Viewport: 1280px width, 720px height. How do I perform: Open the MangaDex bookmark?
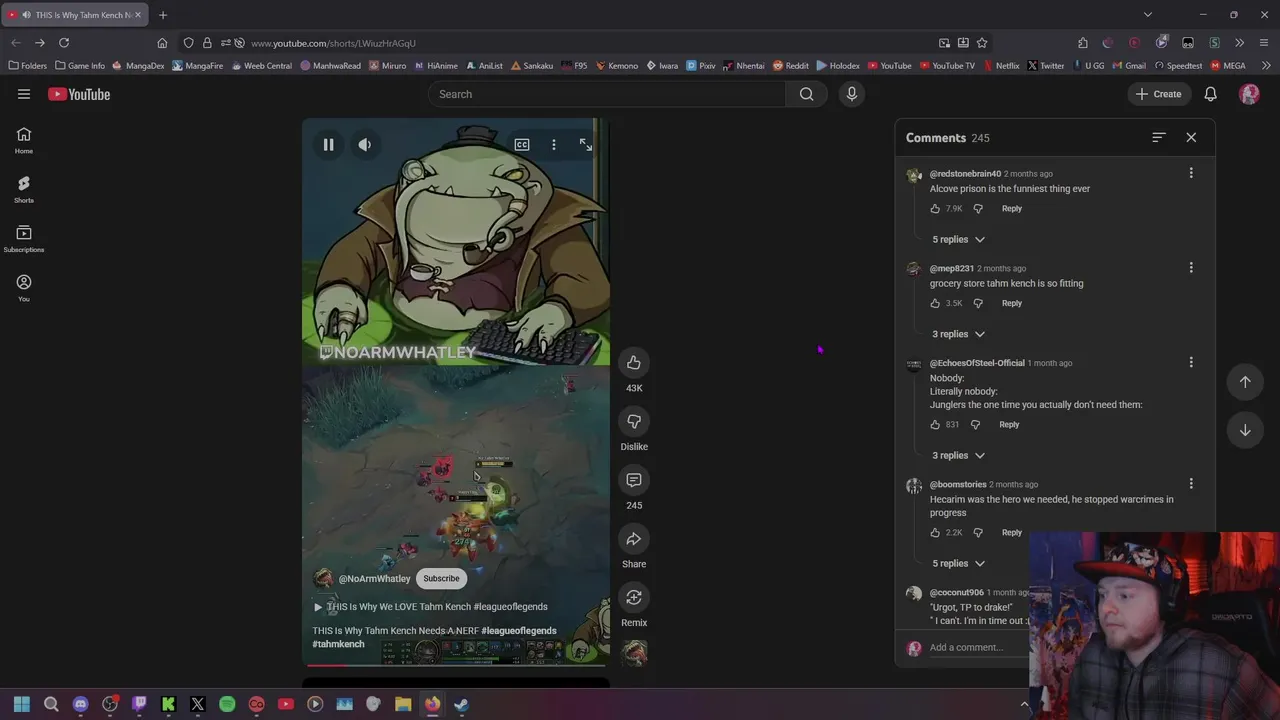138,66
